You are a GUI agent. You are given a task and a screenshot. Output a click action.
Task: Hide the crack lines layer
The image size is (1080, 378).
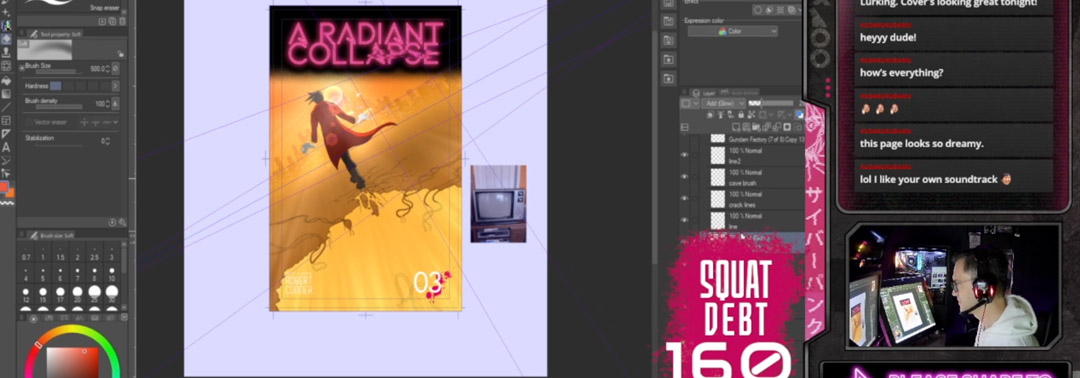click(684, 198)
